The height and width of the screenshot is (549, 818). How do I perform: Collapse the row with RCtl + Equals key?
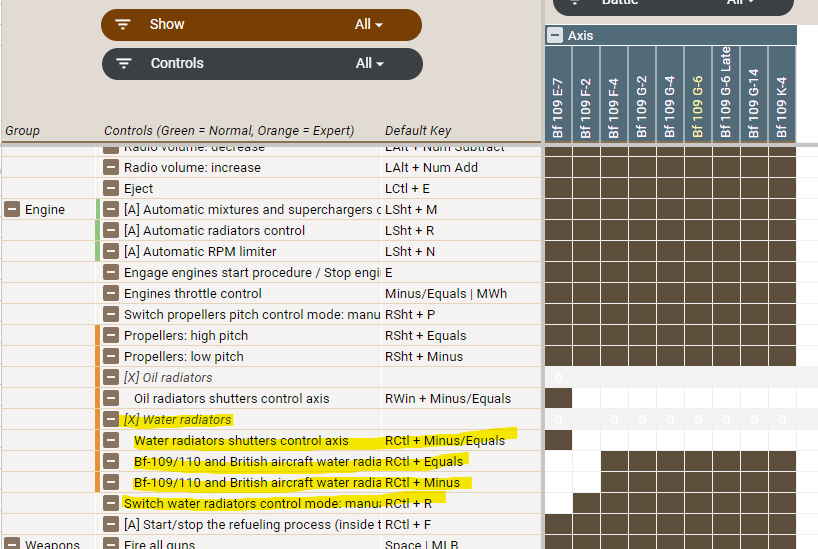tap(111, 461)
